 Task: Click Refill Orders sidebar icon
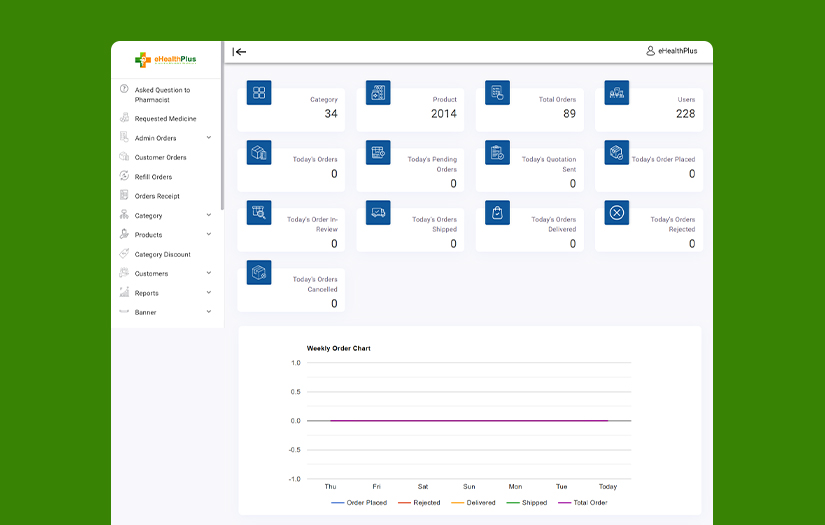(124, 176)
